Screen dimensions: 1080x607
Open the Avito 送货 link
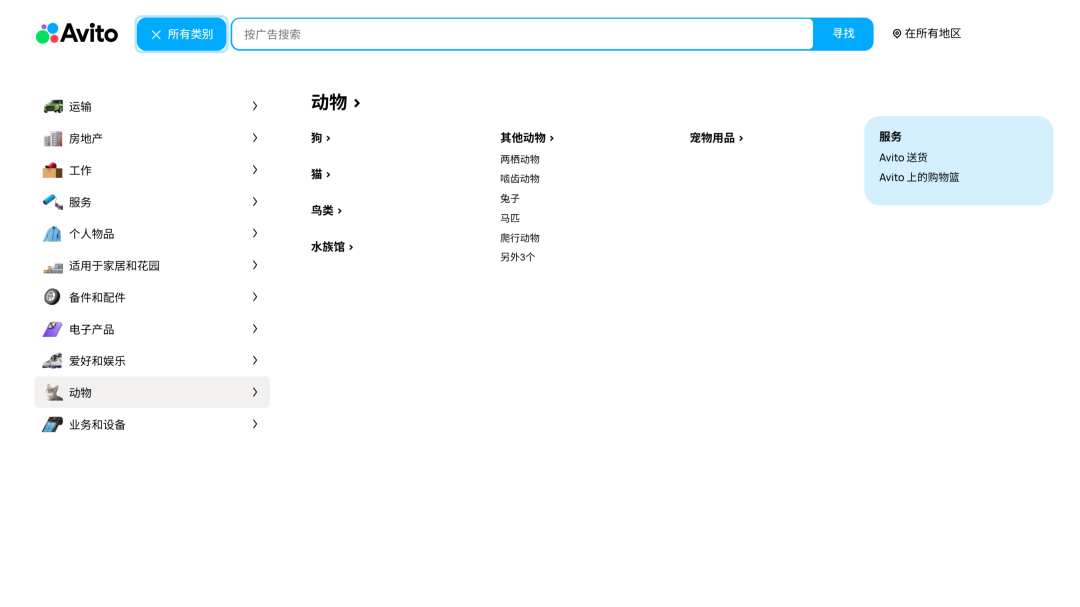(905, 157)
